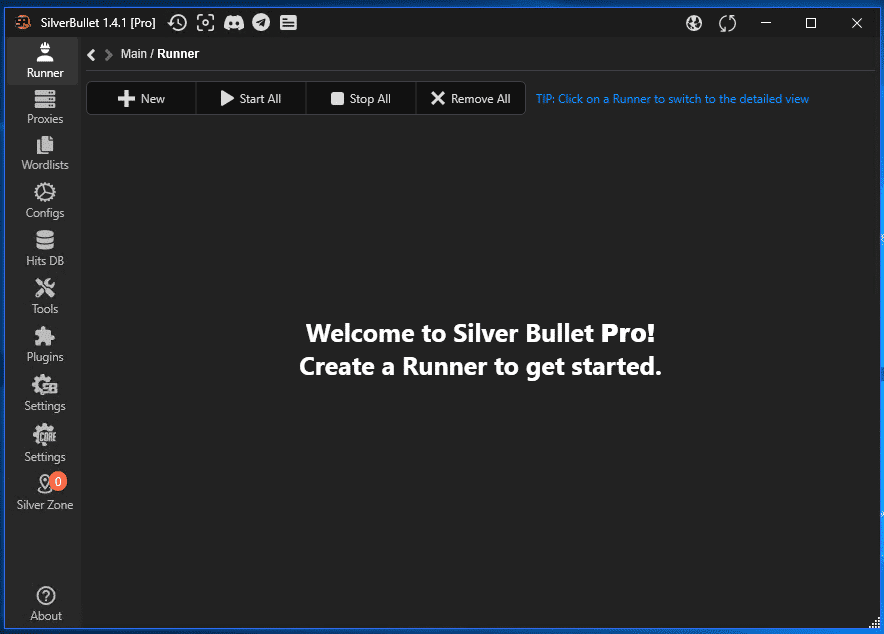Open the Tools section
The height and width of the screenshot is (634, 884).
(45, 296)
